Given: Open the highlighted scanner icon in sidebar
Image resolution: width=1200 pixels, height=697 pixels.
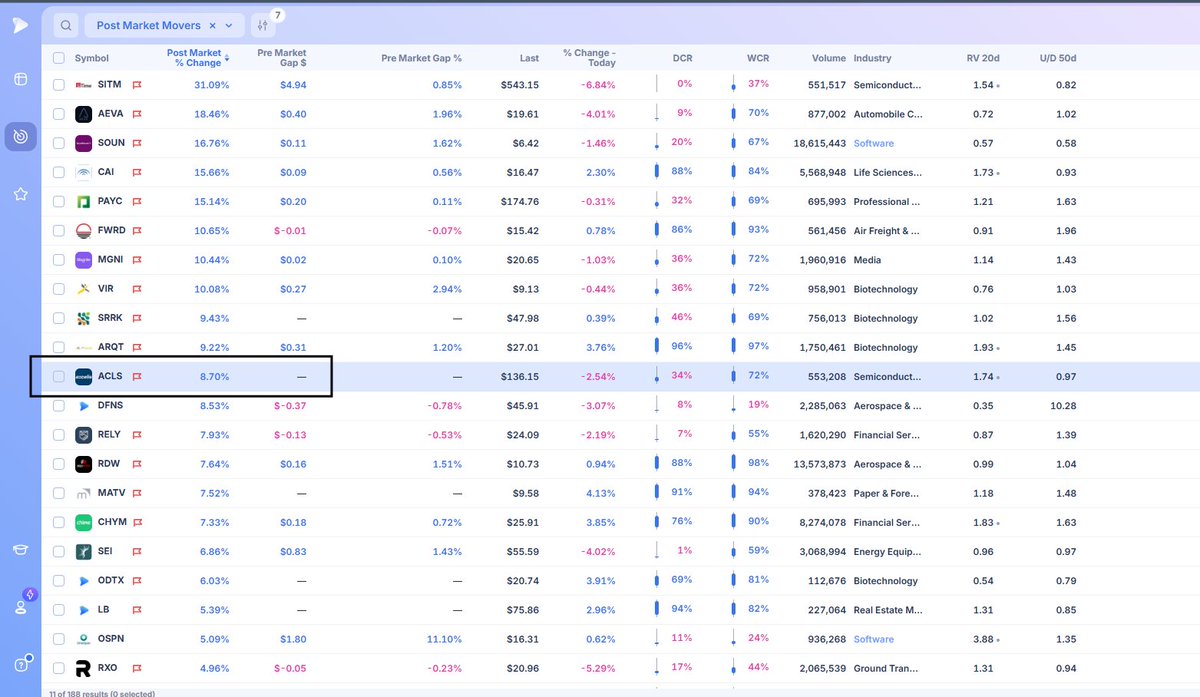Looking at the screenshot, I should [x=20, y=135].
